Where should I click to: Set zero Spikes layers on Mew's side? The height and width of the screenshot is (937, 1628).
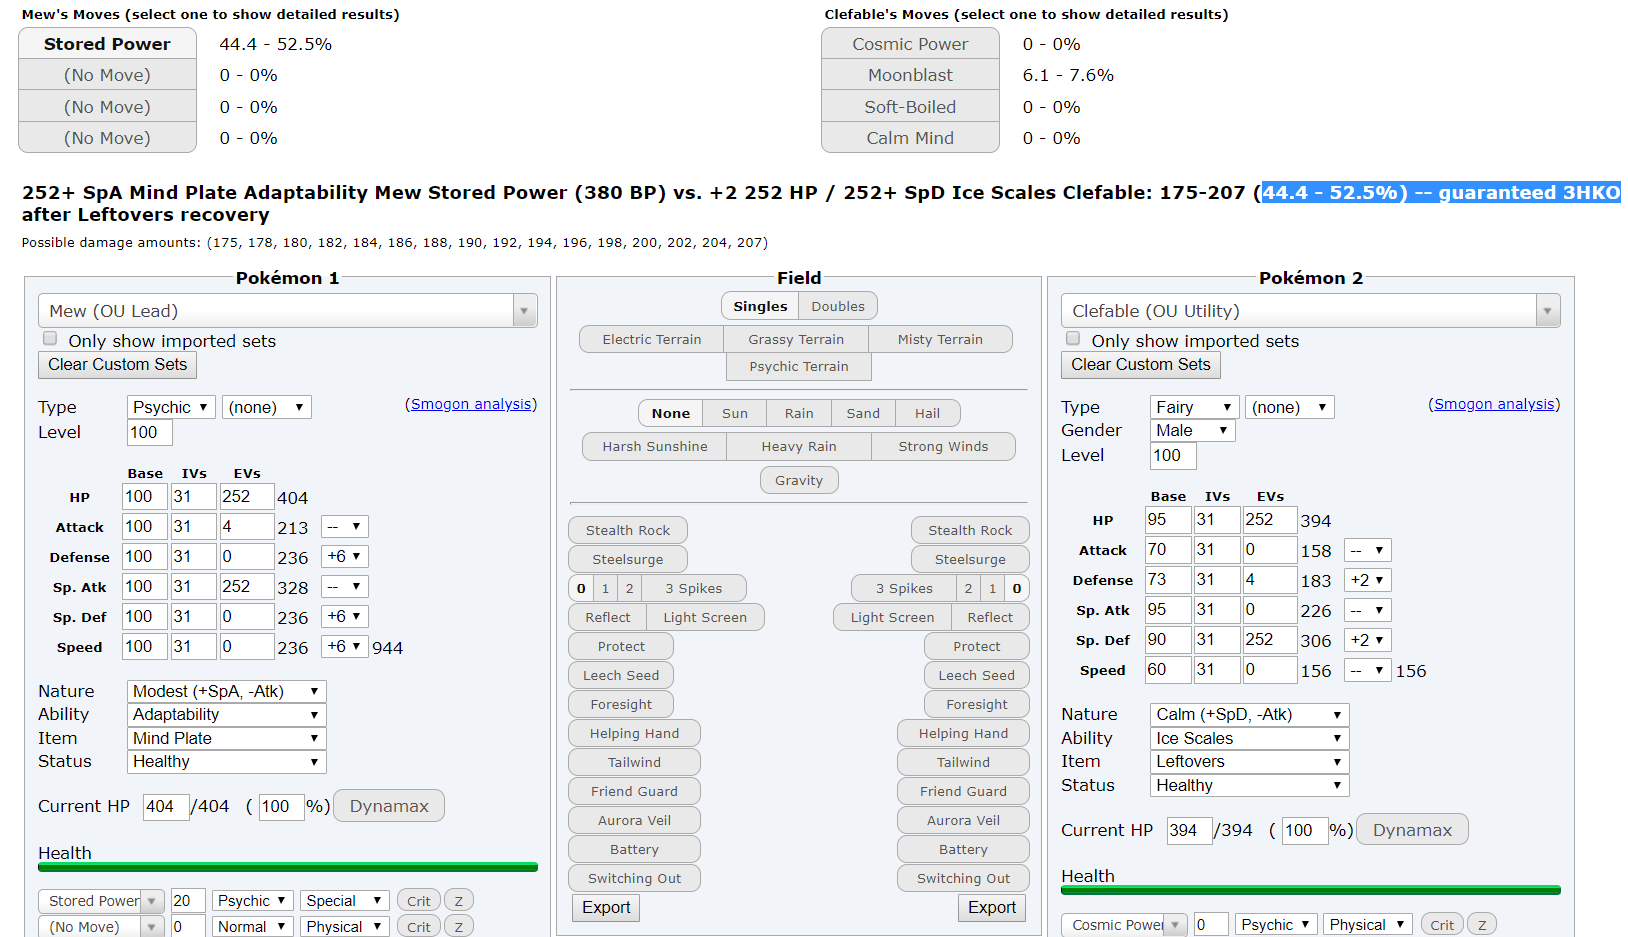581,588
